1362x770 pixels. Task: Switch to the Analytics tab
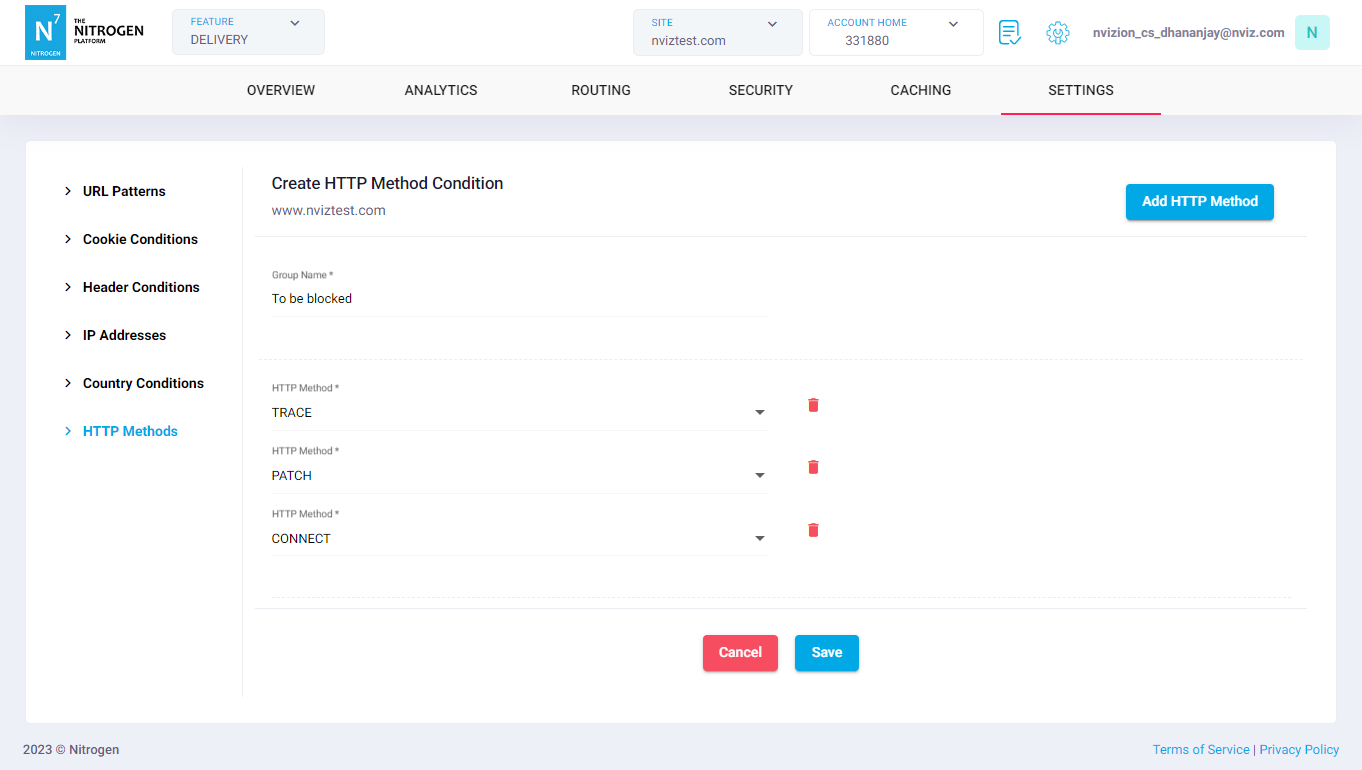(441, 90)
